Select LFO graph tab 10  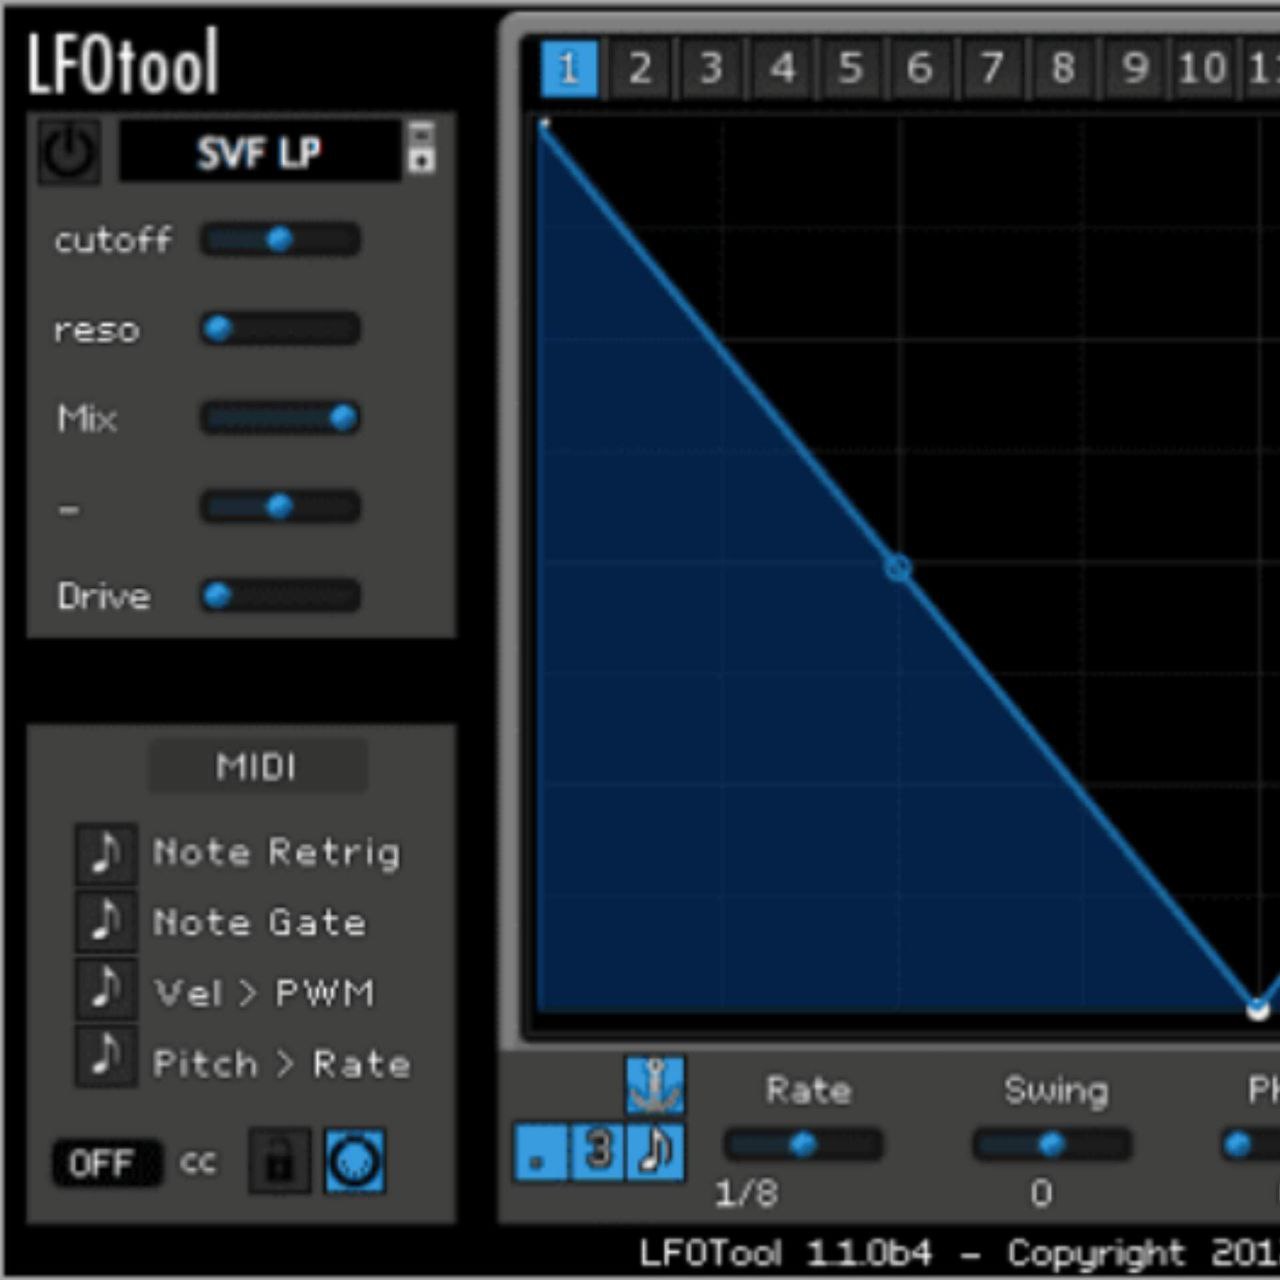coord(1202,68)
